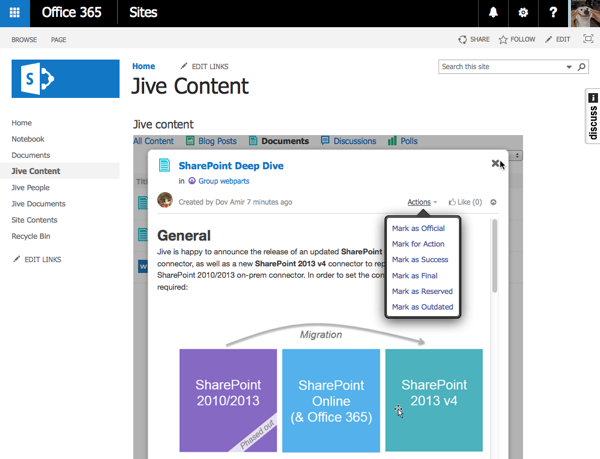The image size is (600, 459).
Task: Click EDIT LINKS next to Home breadcrumb
Action: [205, 67]
